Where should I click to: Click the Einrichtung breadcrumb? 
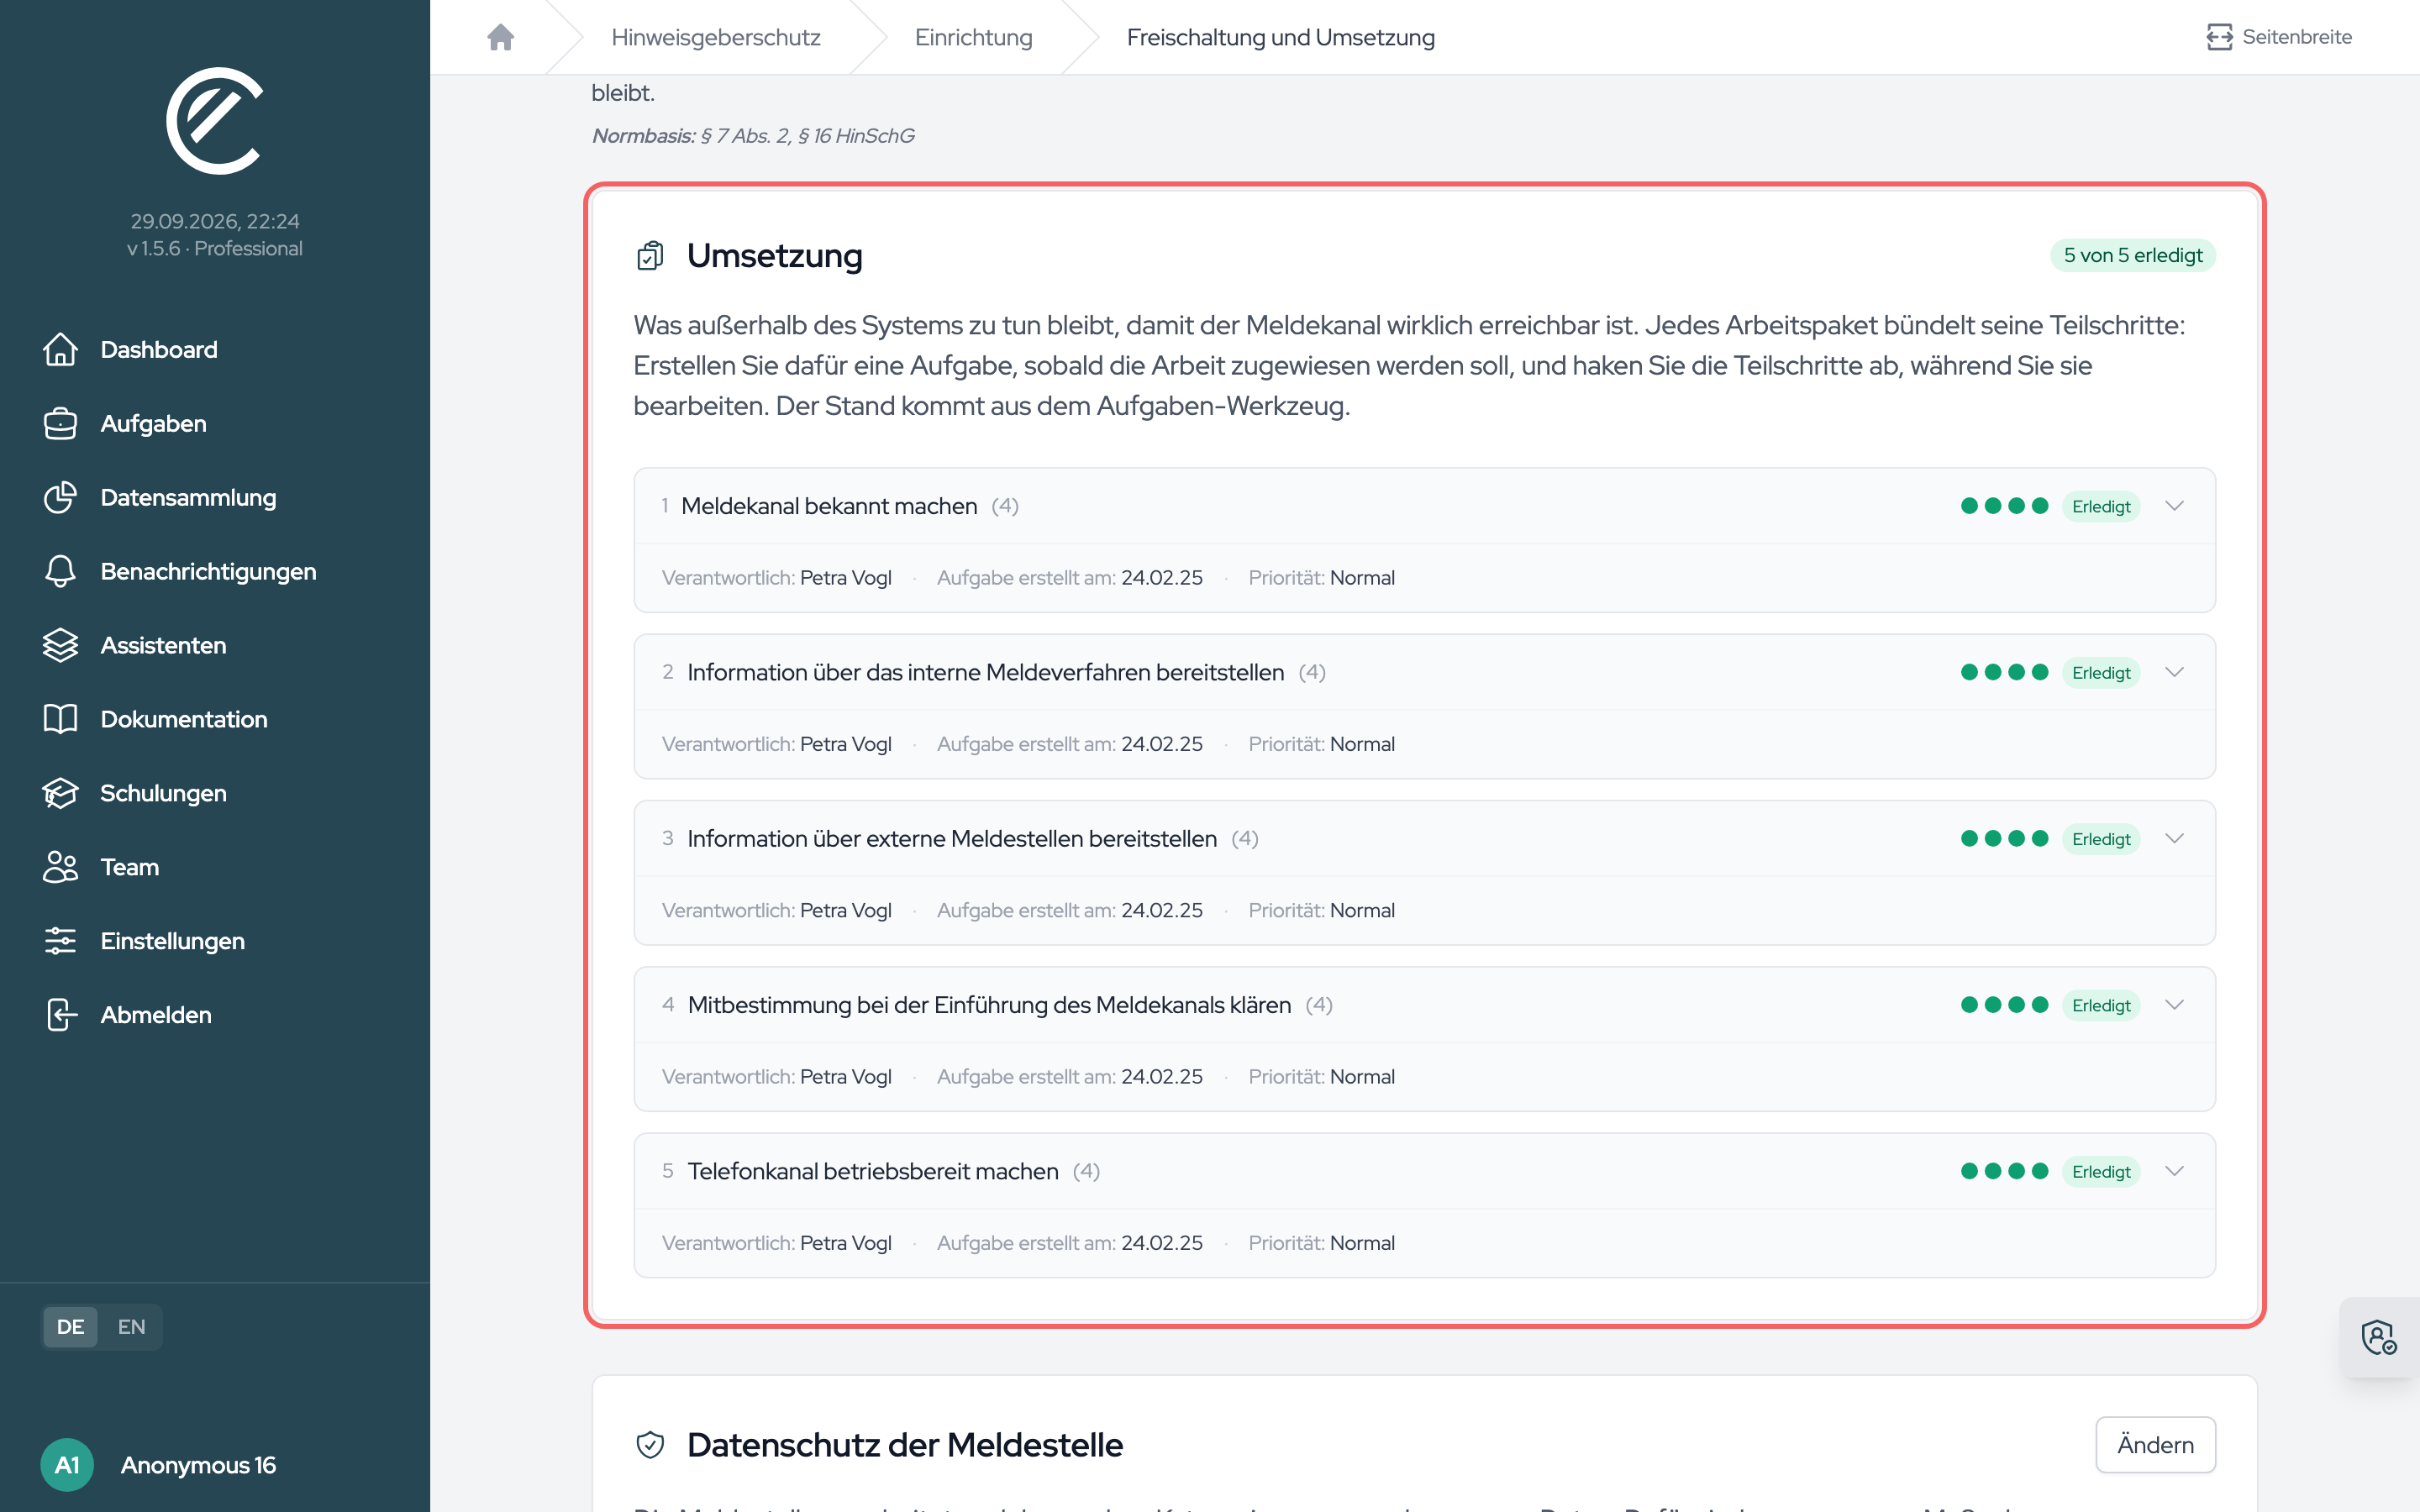pos(973,37)
